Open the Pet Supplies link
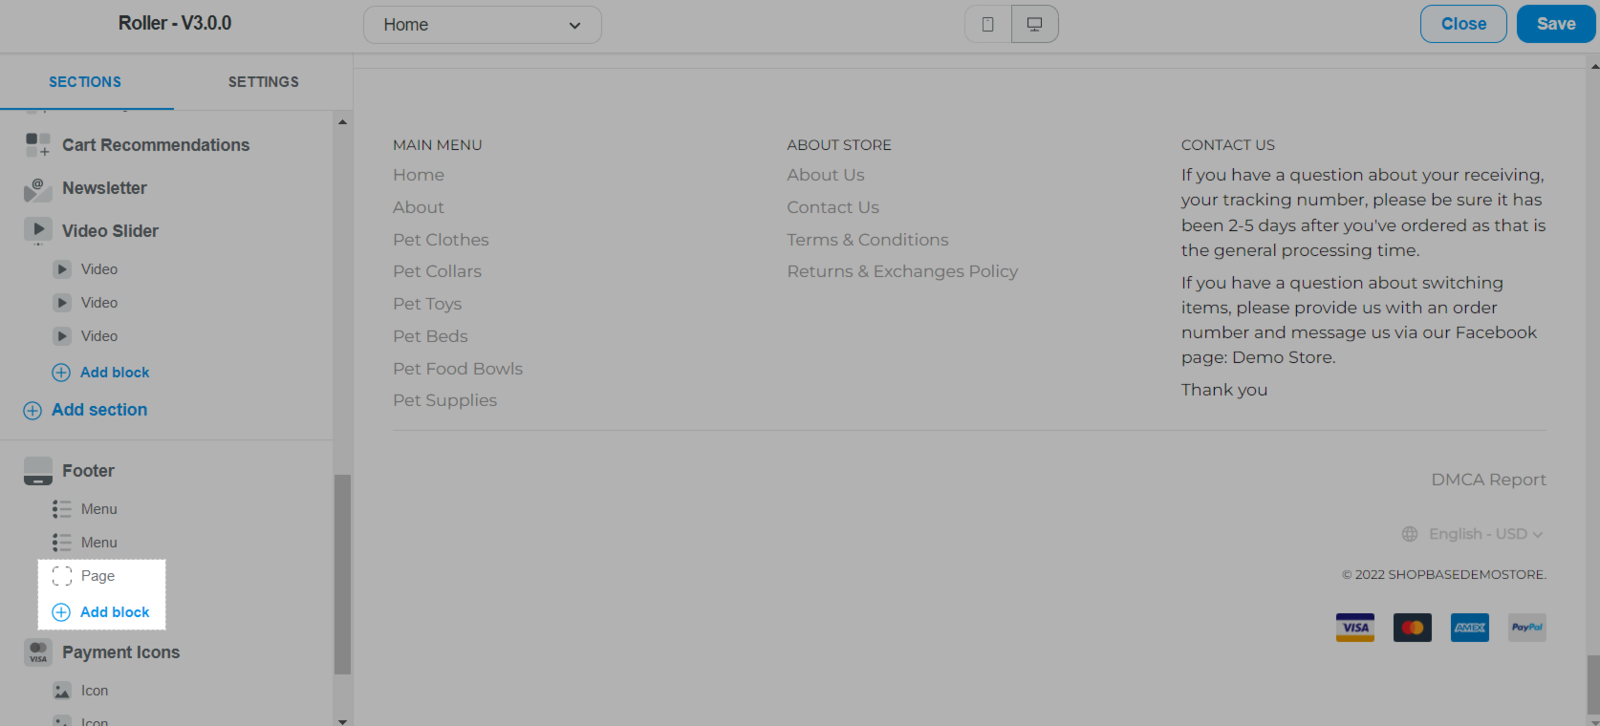Screen dimensions: 1600x726 pos(445,400)
